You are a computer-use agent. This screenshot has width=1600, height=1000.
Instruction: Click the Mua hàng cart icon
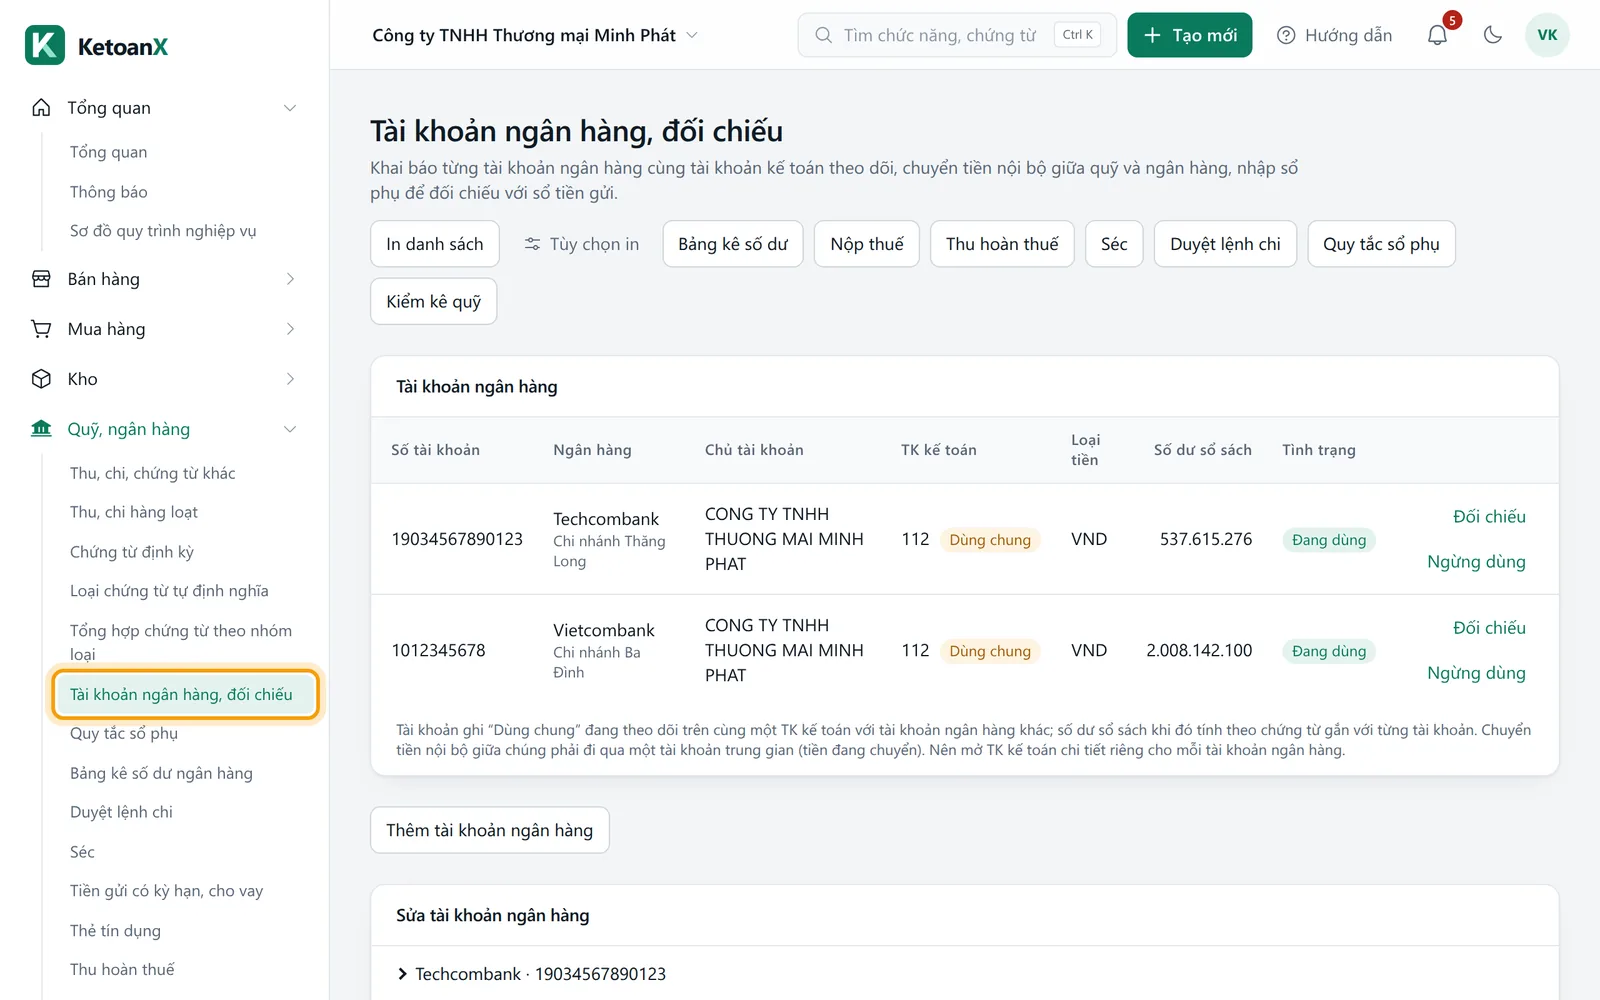point(41,329)
